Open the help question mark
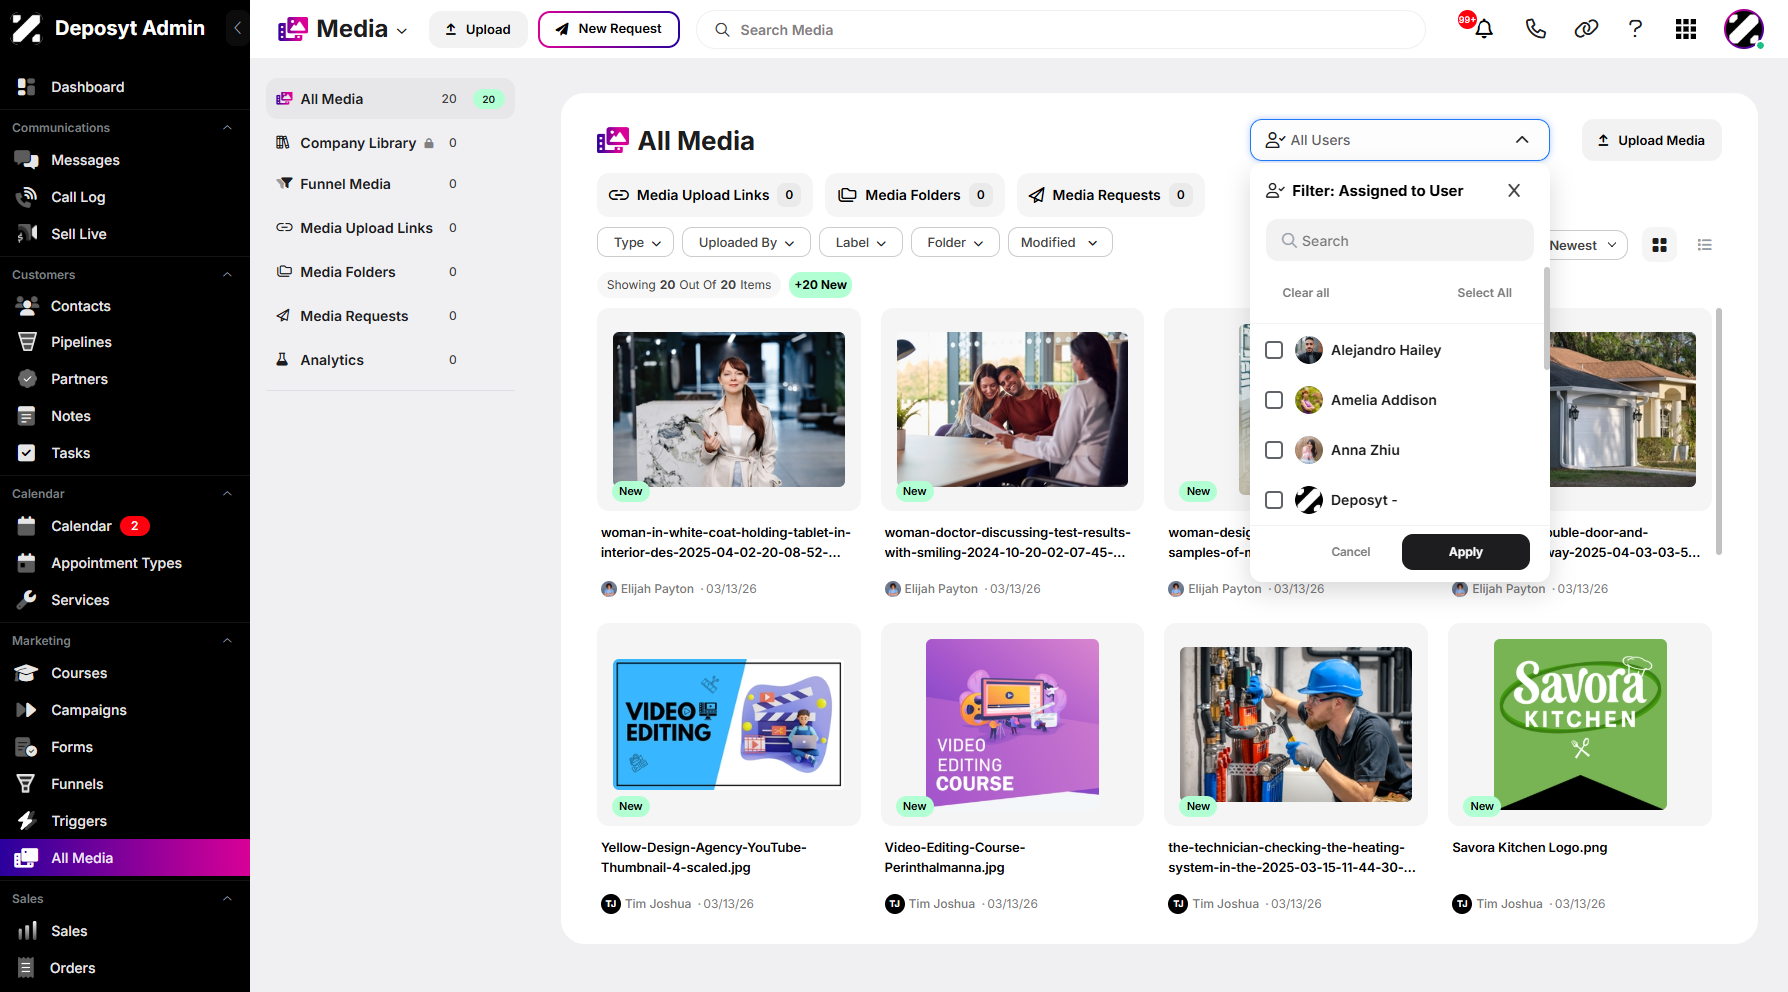The height and width of the screenshot is (992, 1788). pyautogui.click(x=1636, y=29)
